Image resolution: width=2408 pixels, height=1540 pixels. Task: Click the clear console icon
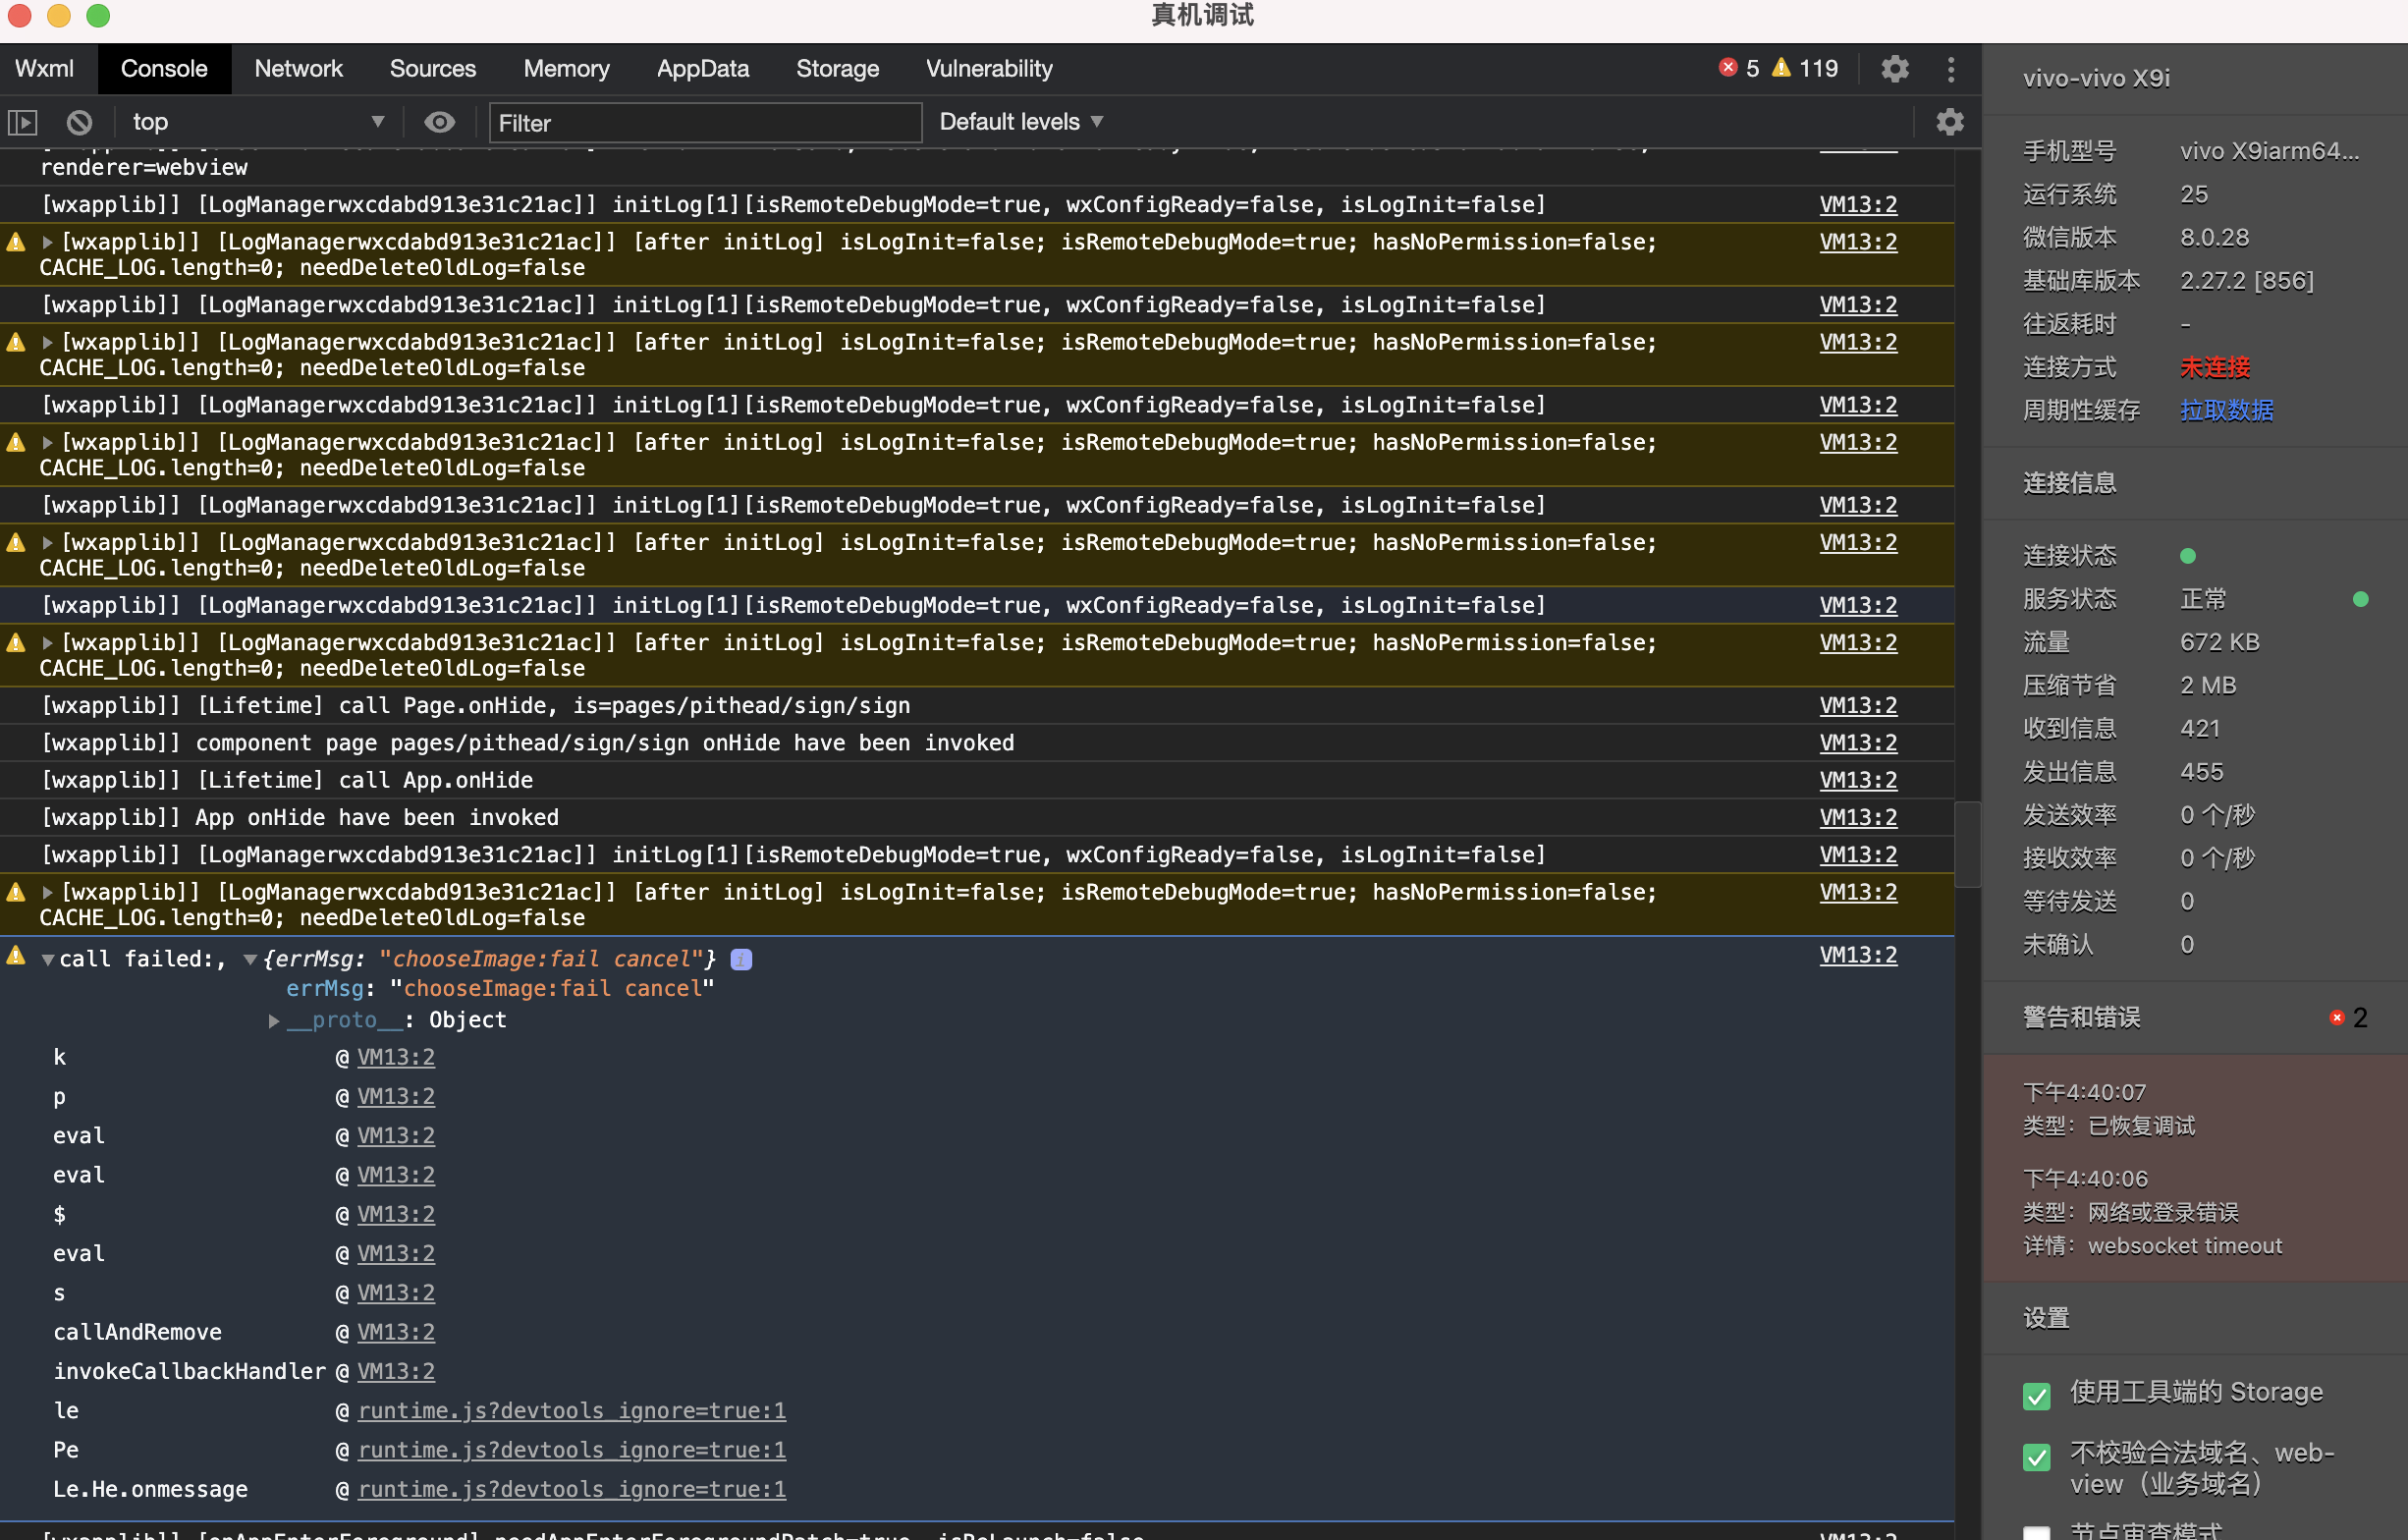pos(79,122)
